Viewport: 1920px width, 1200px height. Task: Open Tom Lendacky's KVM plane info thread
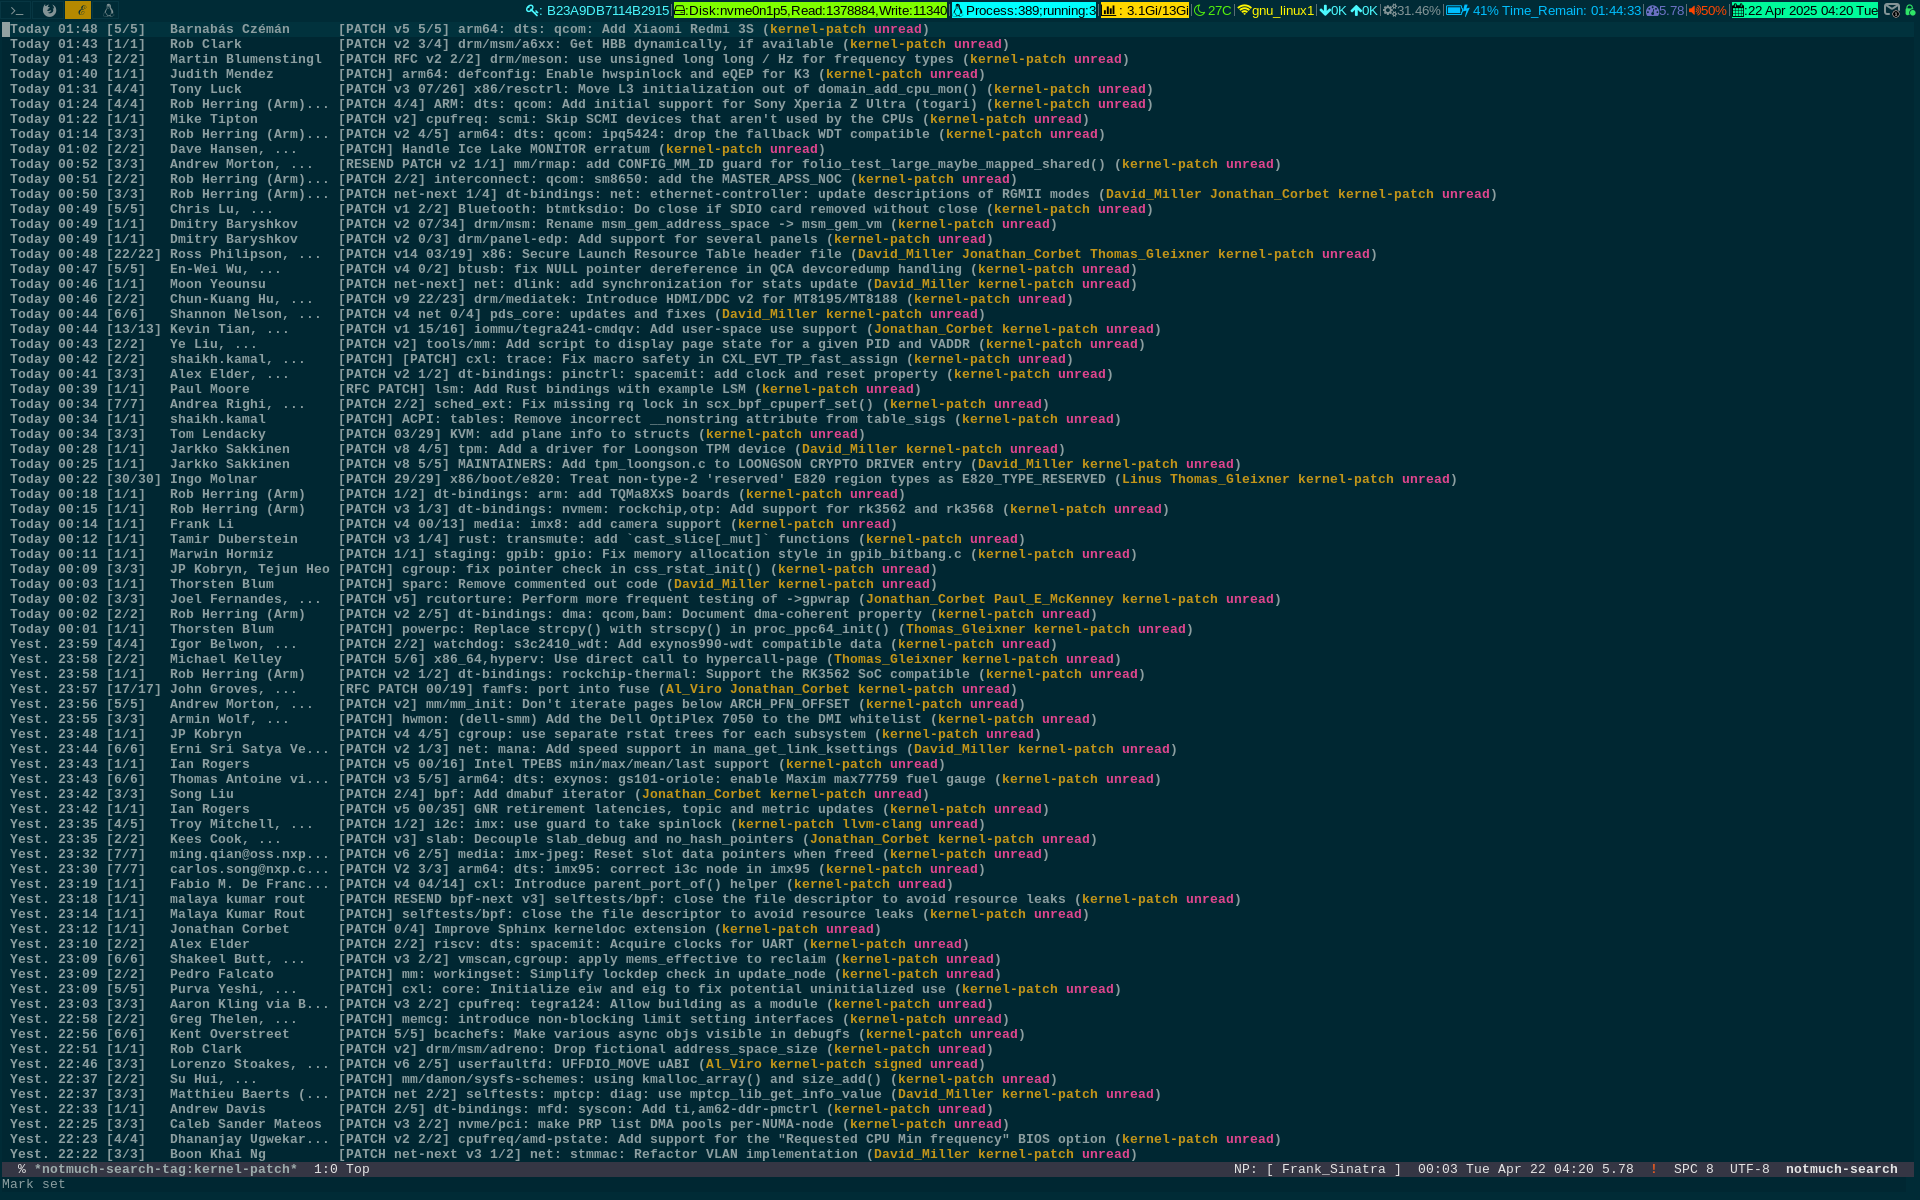(960, 434)
